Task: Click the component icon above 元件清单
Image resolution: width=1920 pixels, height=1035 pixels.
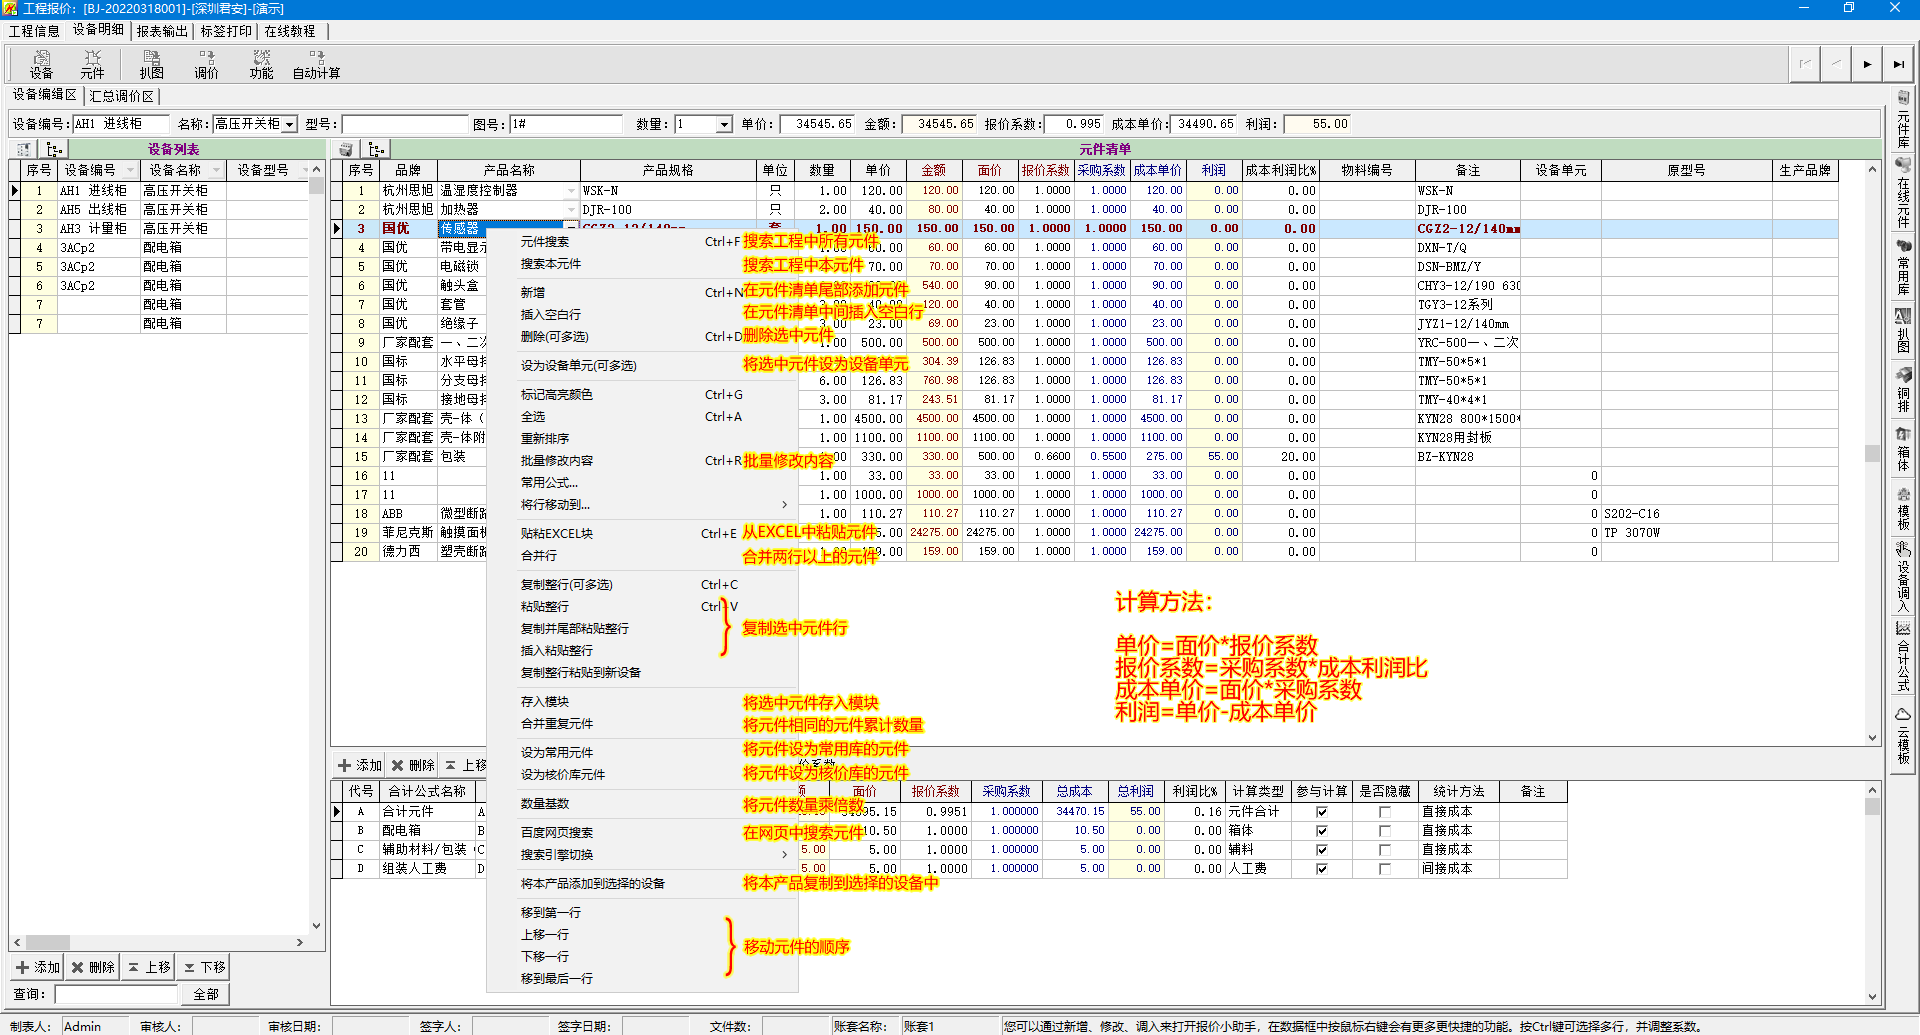Action: click(x=346, y=149)
